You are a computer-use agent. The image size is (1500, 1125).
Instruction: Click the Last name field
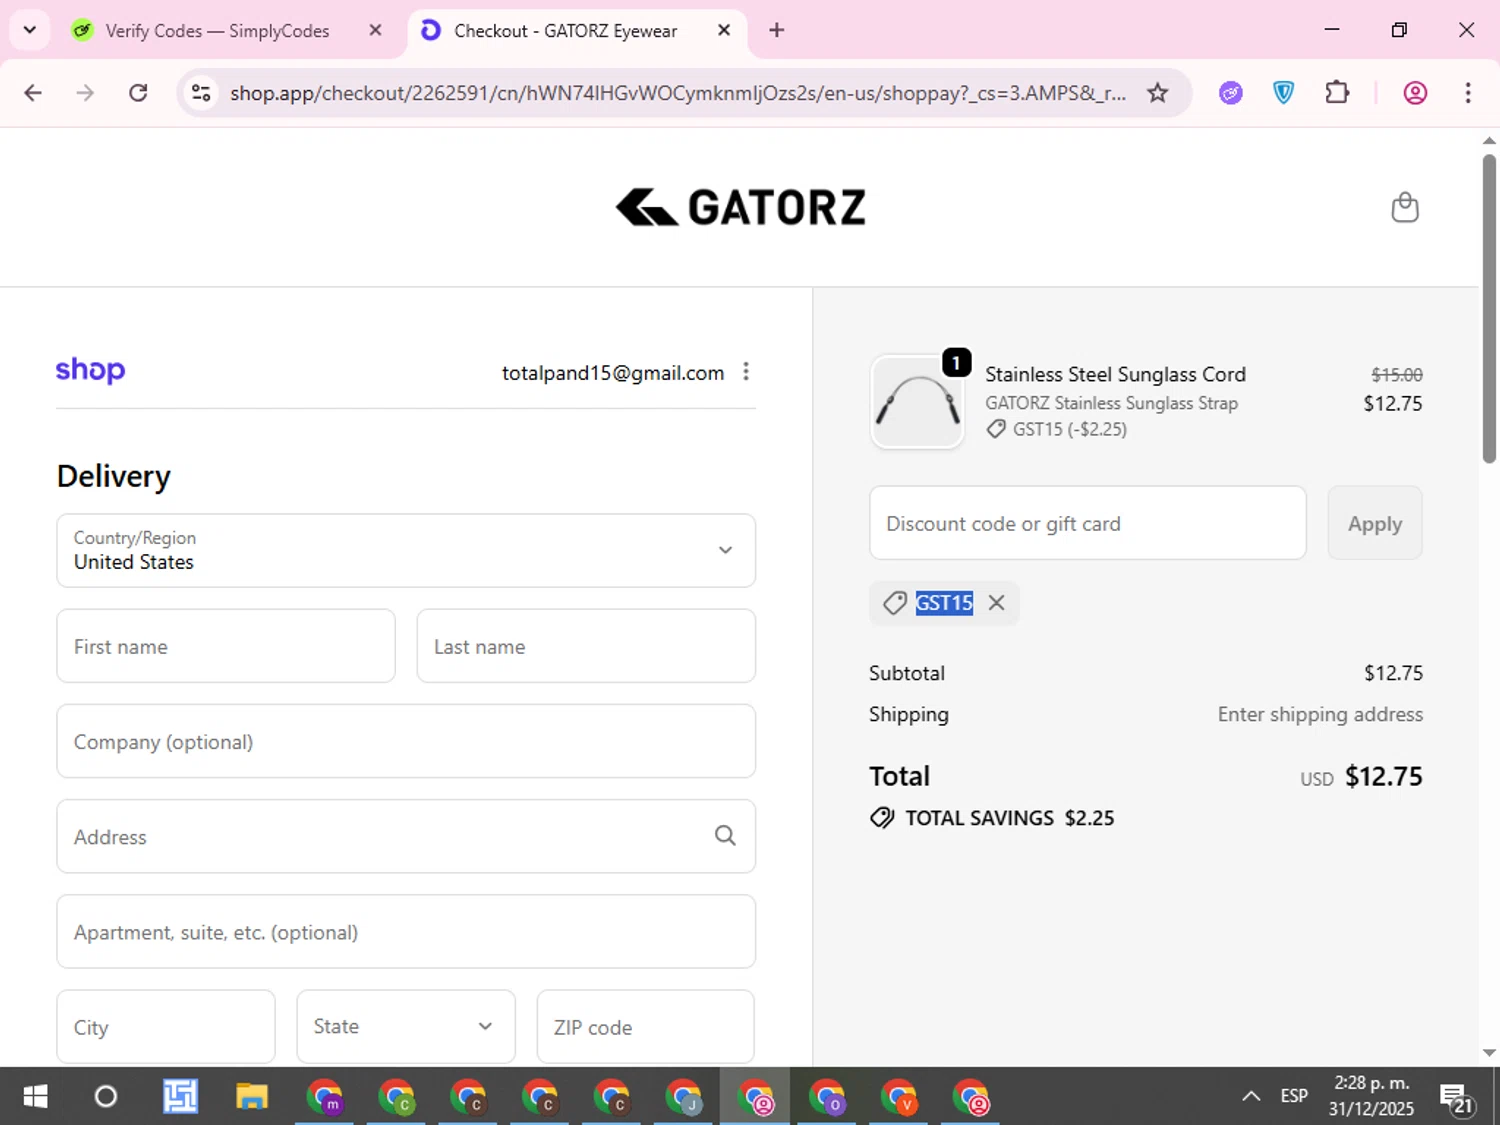coord(586,646)
